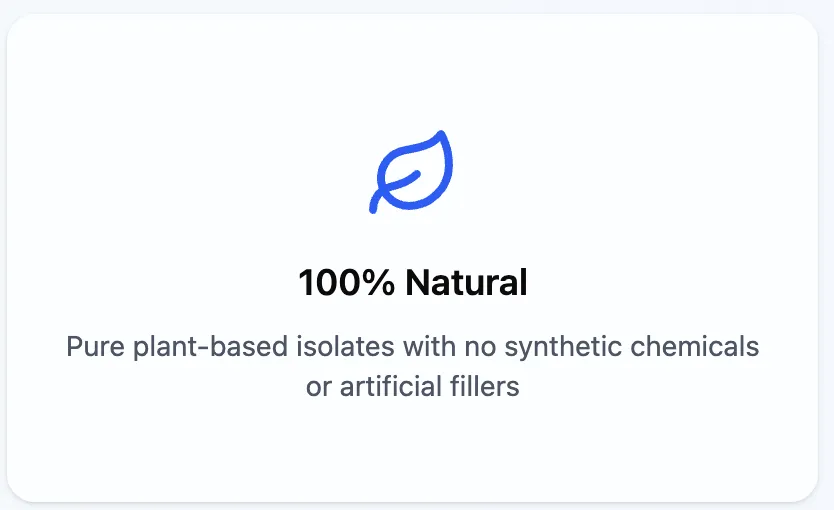Click empty card area below the description
This screenshot has width=834, height=510.
tap(412, 452)
